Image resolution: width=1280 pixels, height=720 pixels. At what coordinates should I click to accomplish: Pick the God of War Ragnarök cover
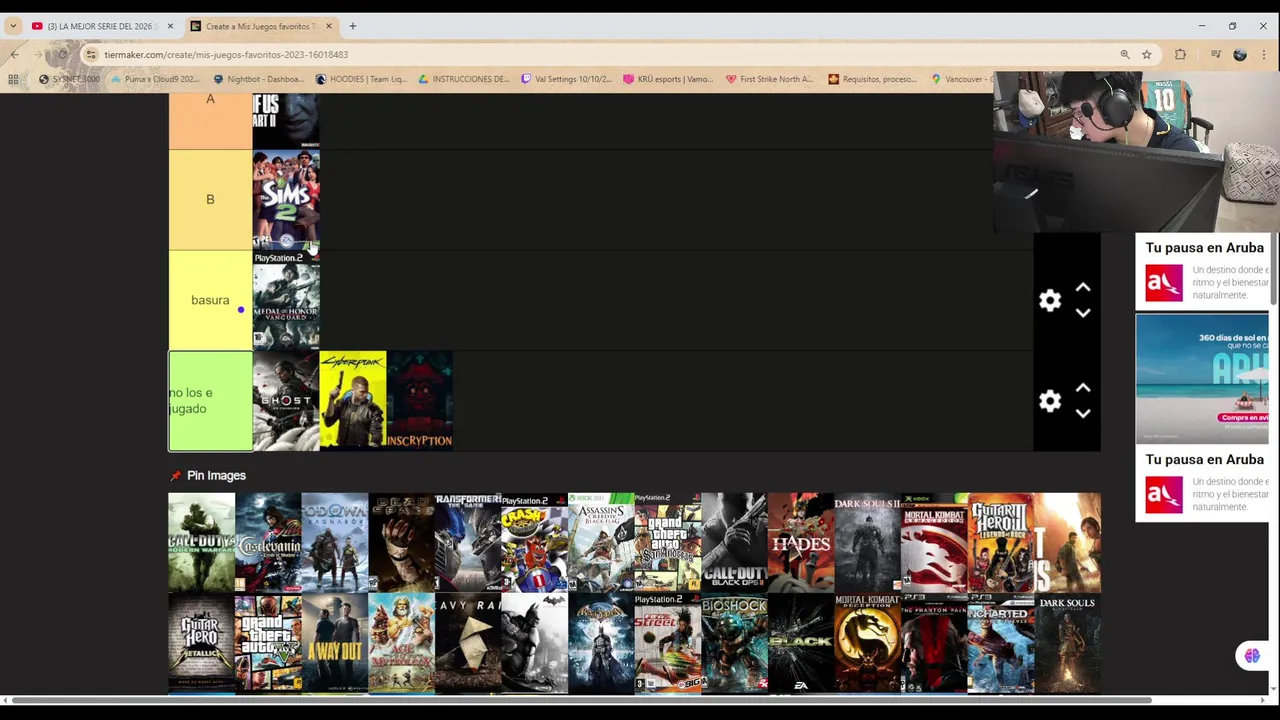335,543
